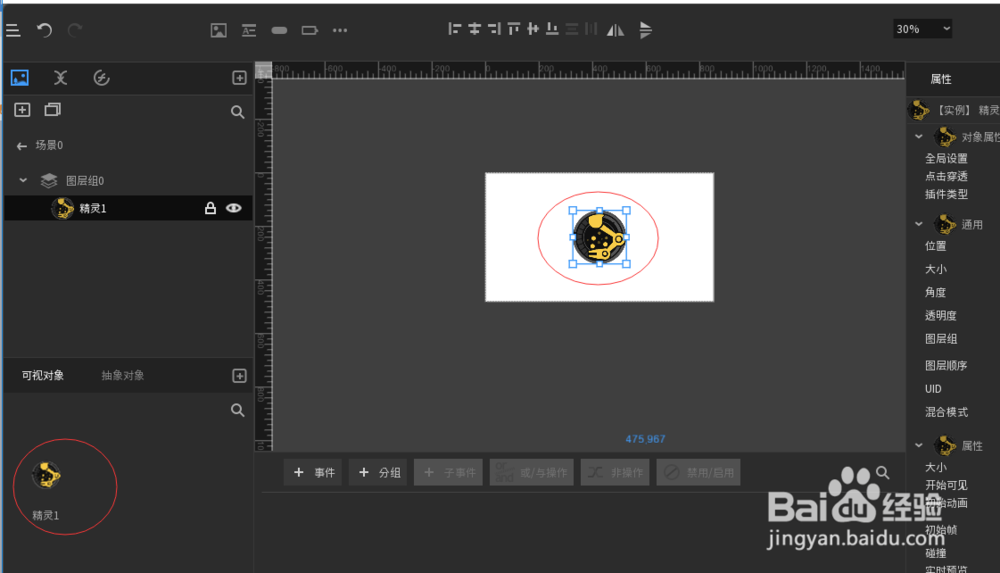Duplicate layer using stacked squares icon
The height and width of the screenshot is (573, 1000).
click(x=53, y=110)
